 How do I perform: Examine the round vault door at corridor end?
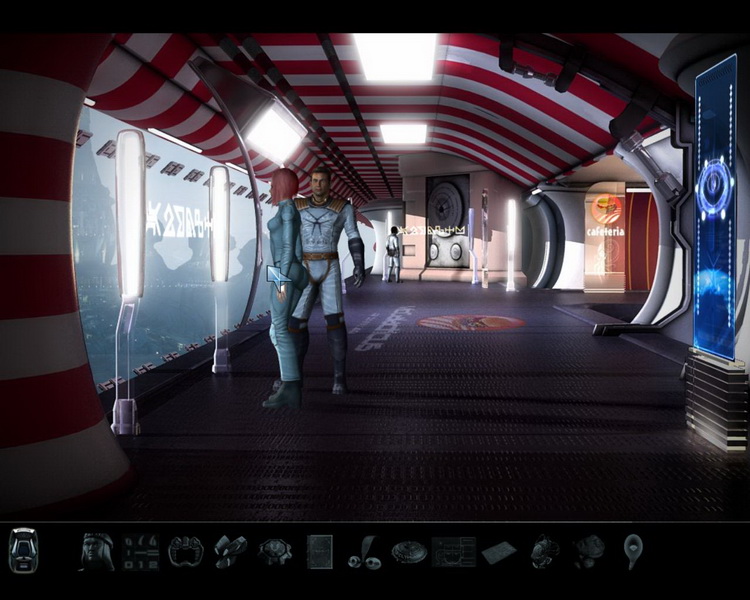(446, 220)
